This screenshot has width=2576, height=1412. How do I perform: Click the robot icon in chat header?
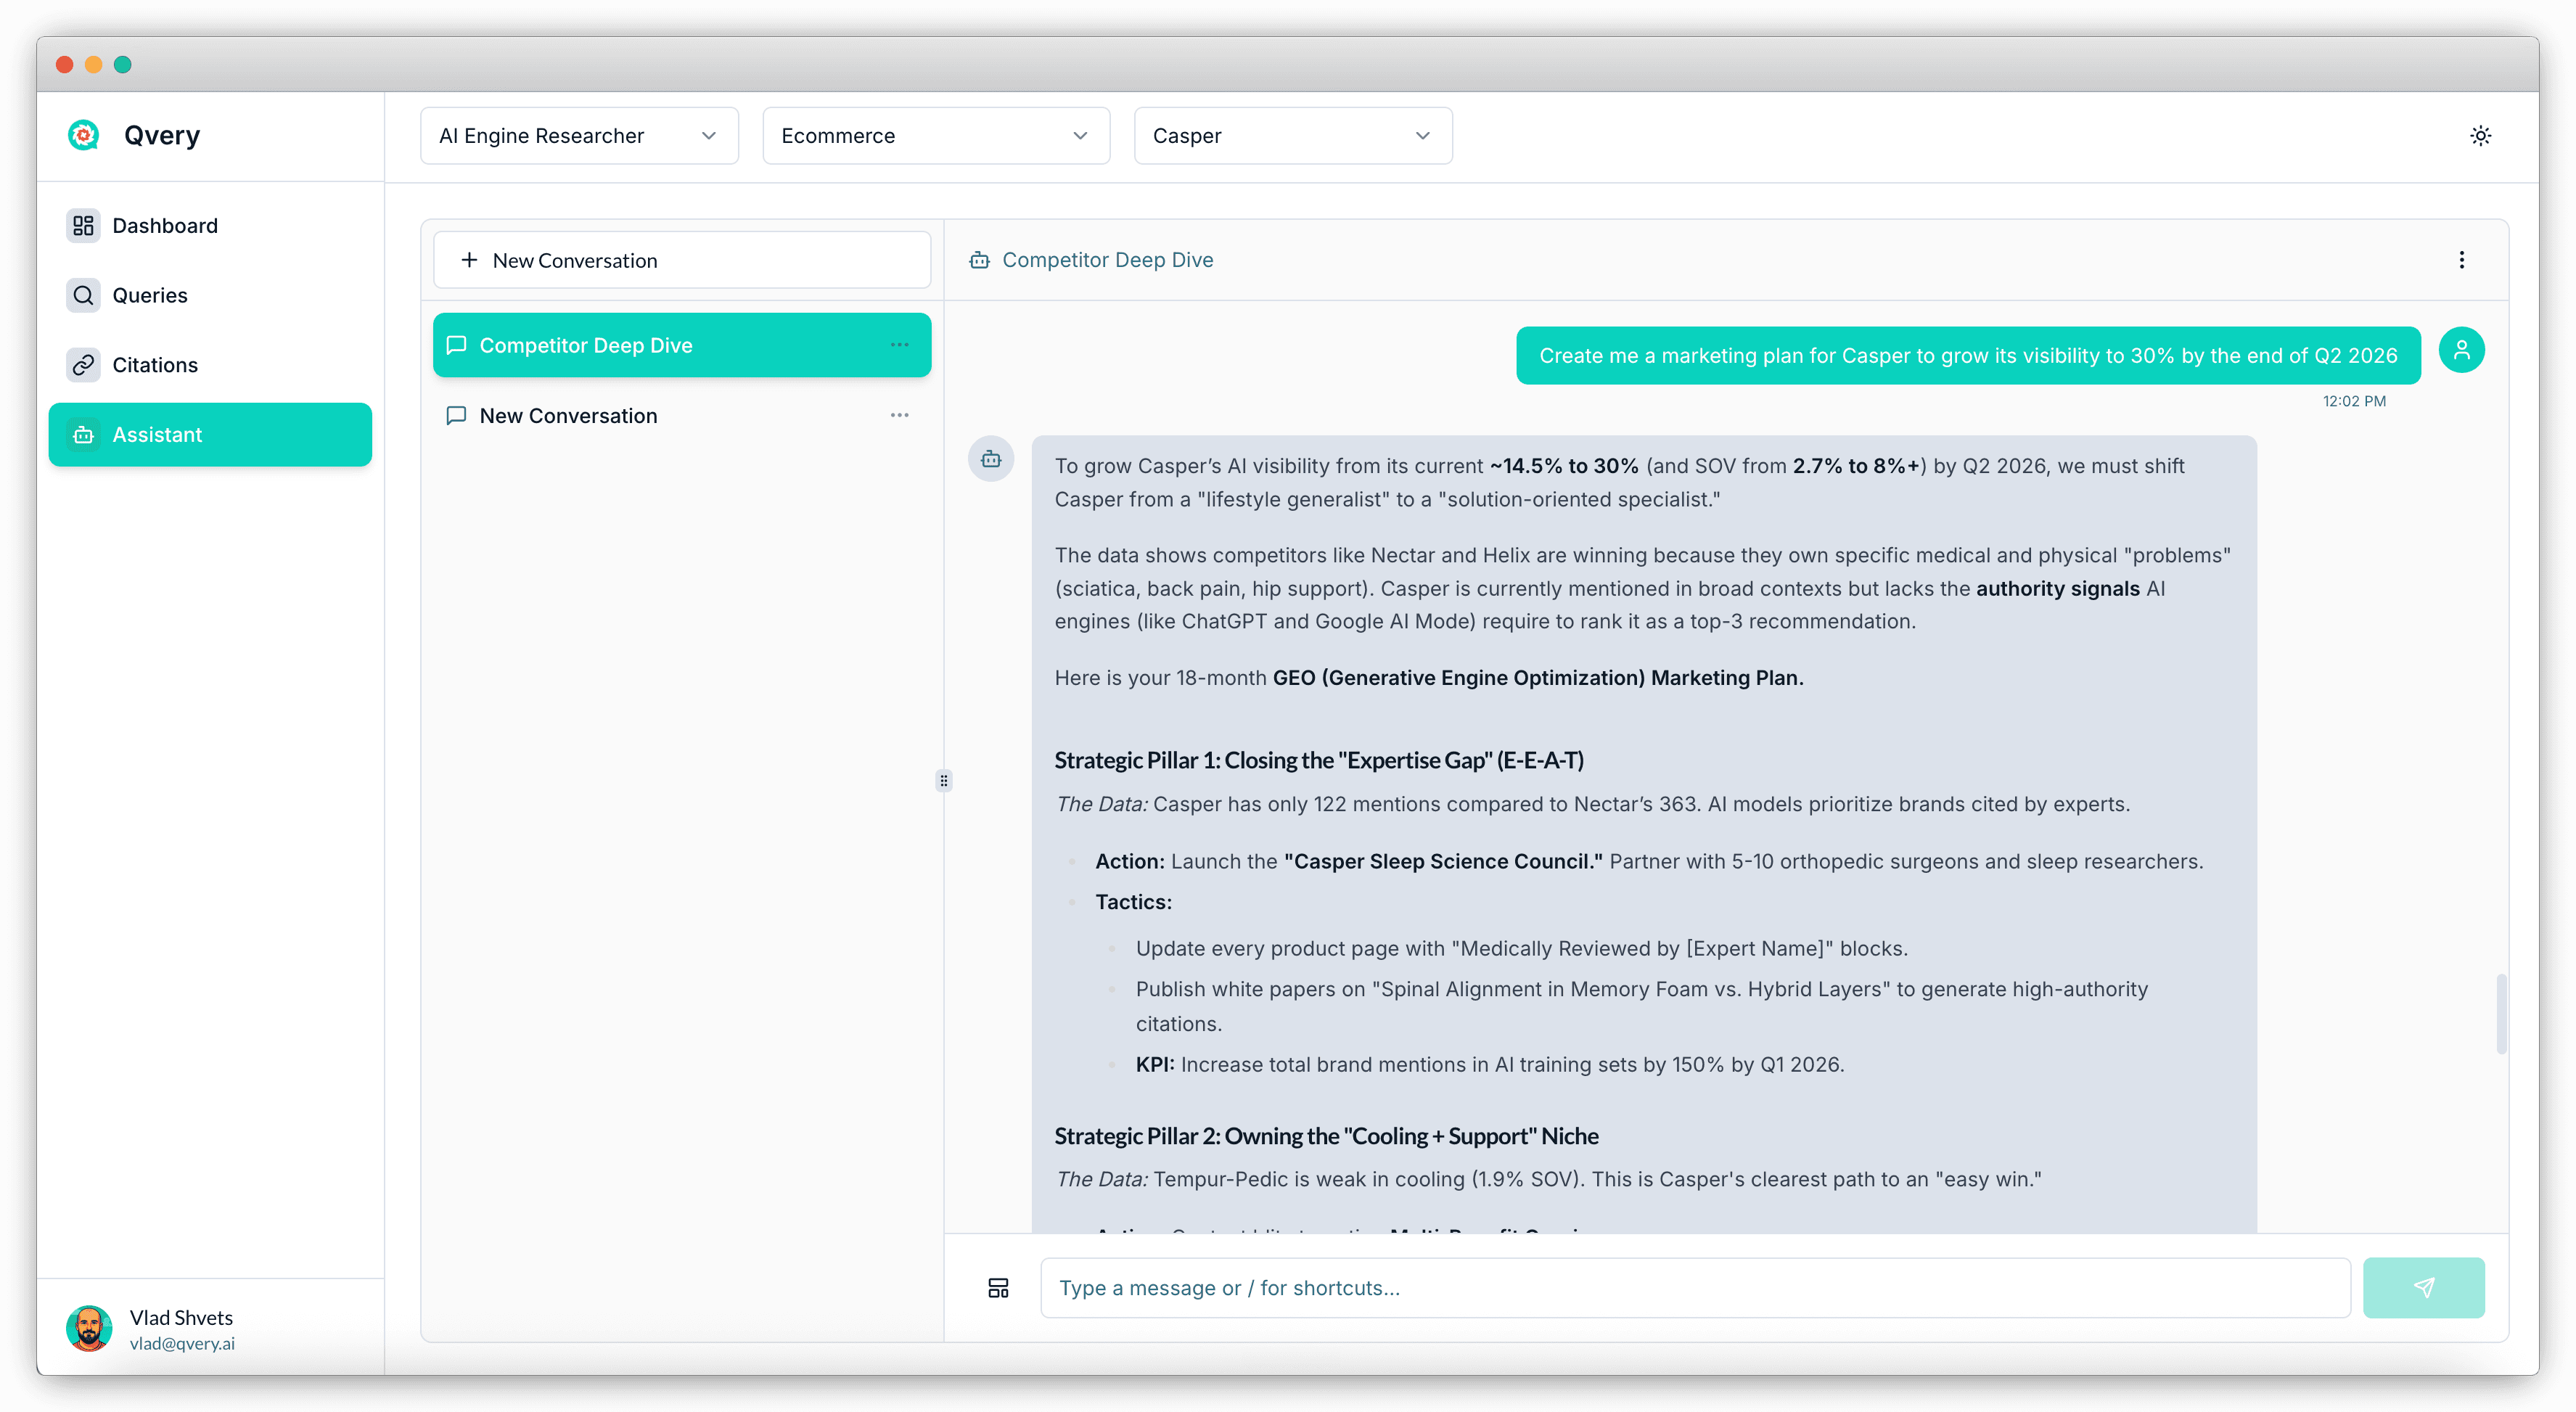click(x=980, y=261)
